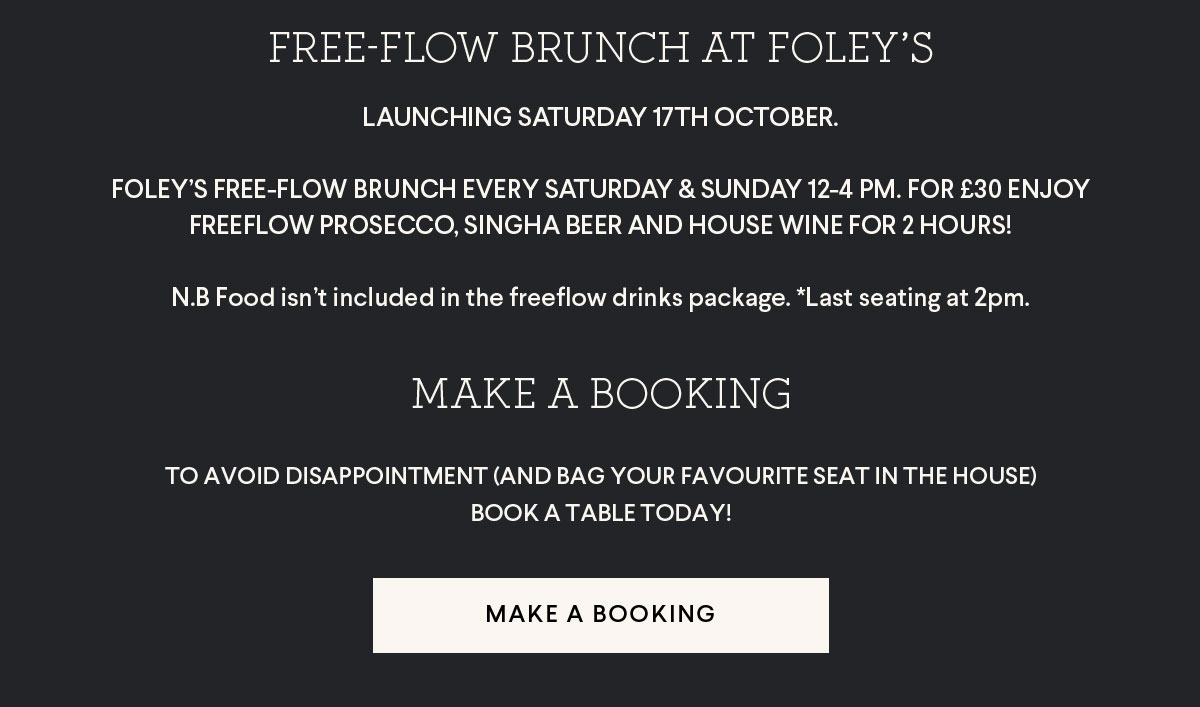Click the white Make a Booking button
Viewport: 1200px width, 707px height.
(x=600, y=615)
